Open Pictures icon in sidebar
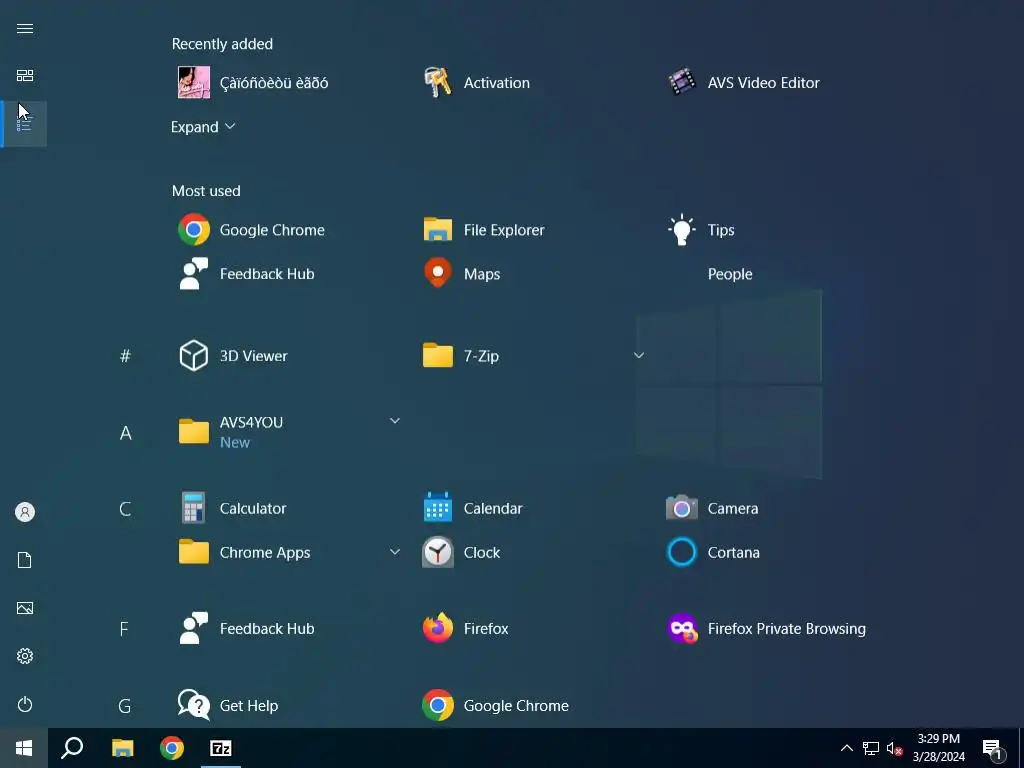The image size is (1024, 768). click(x=25, y=608)
